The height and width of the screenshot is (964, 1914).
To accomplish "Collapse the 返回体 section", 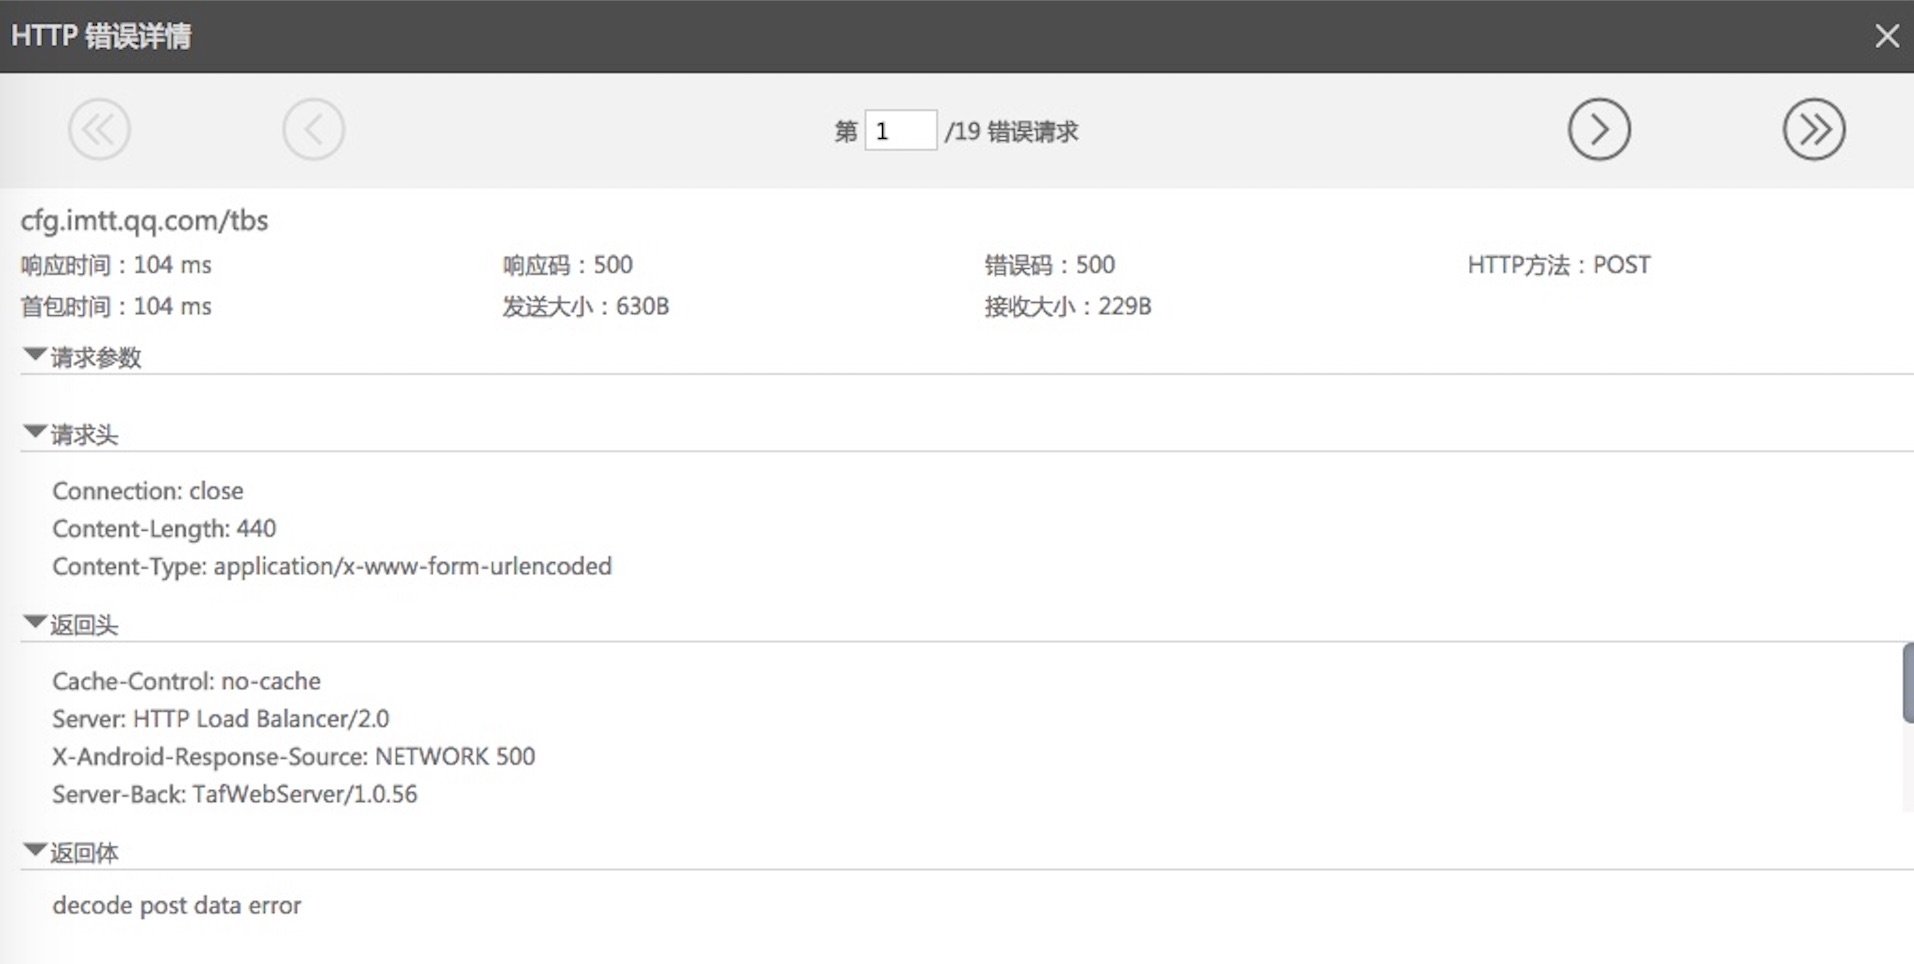I will 35,851.
